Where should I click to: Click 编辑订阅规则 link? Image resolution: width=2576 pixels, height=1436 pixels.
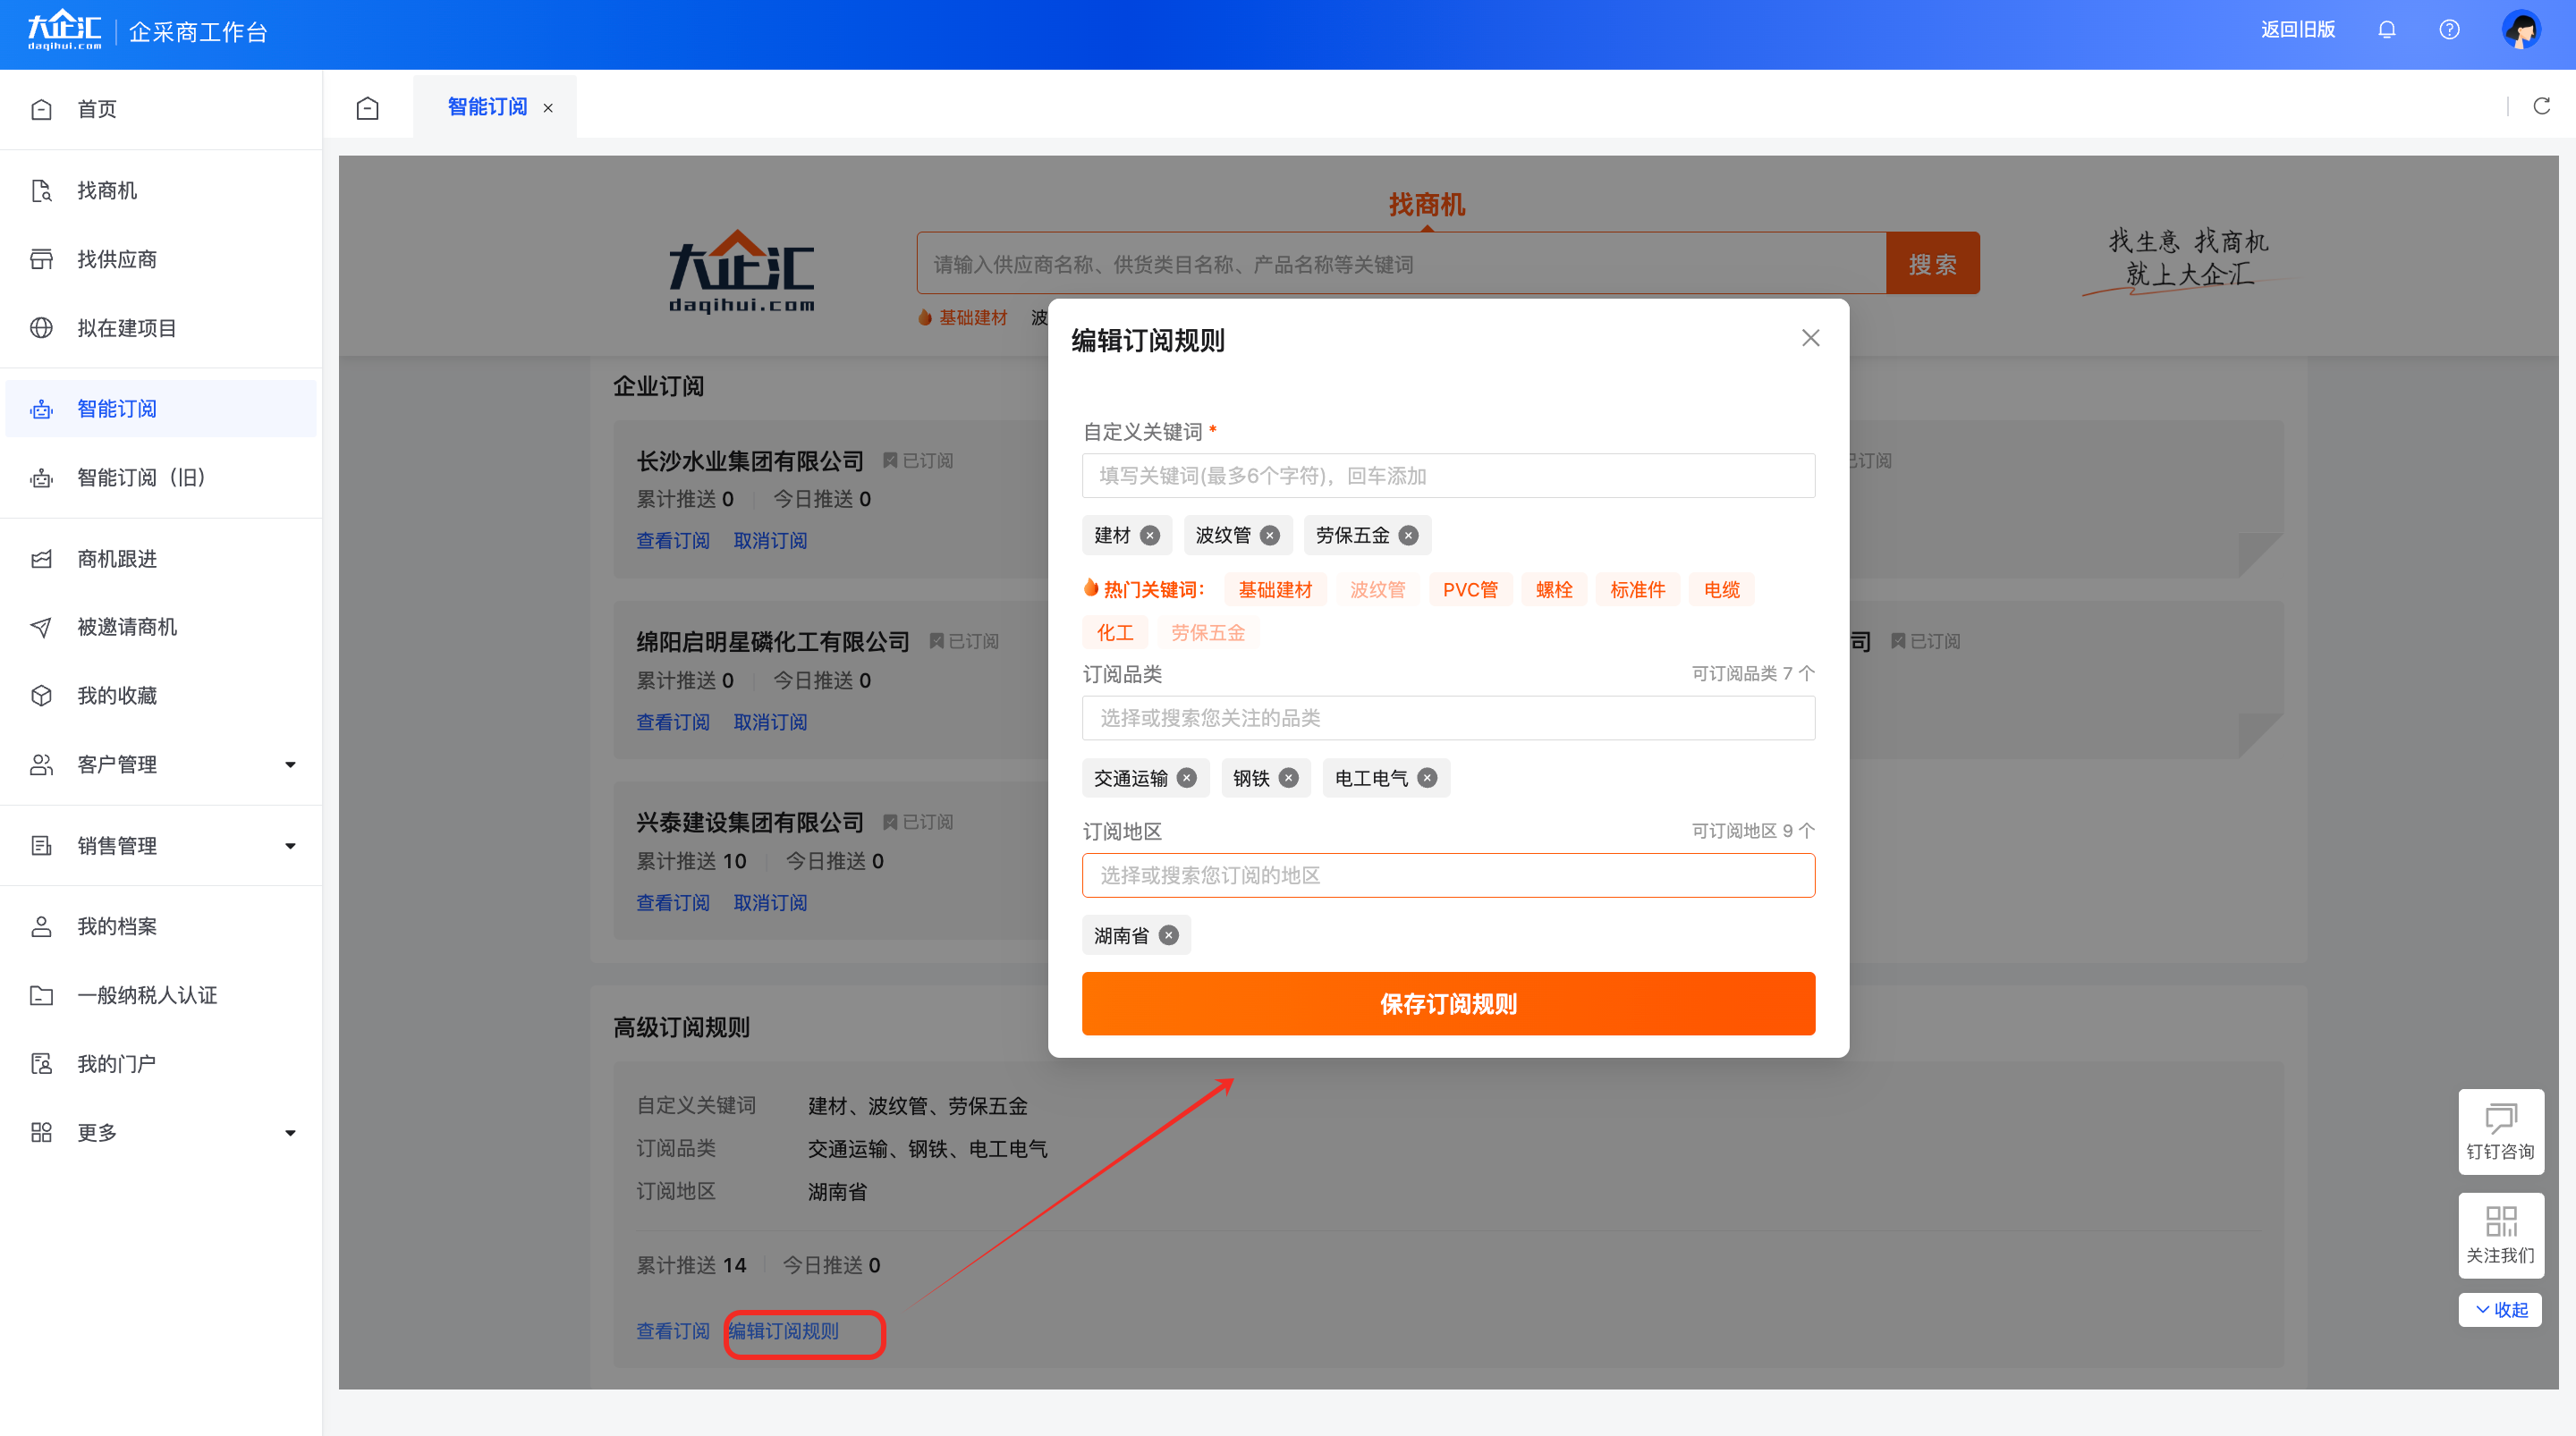click(x=784, y=1332)
